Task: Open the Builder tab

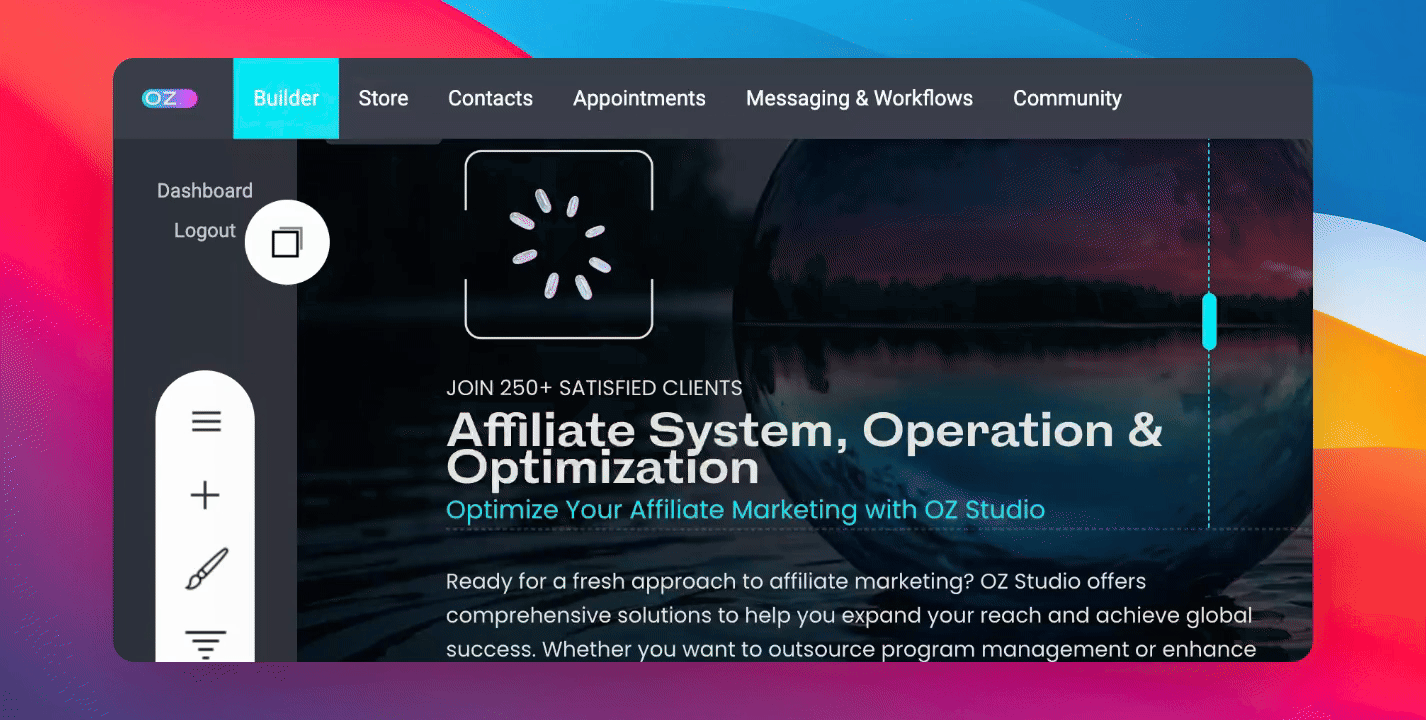Action: click(x=286, y=98)
